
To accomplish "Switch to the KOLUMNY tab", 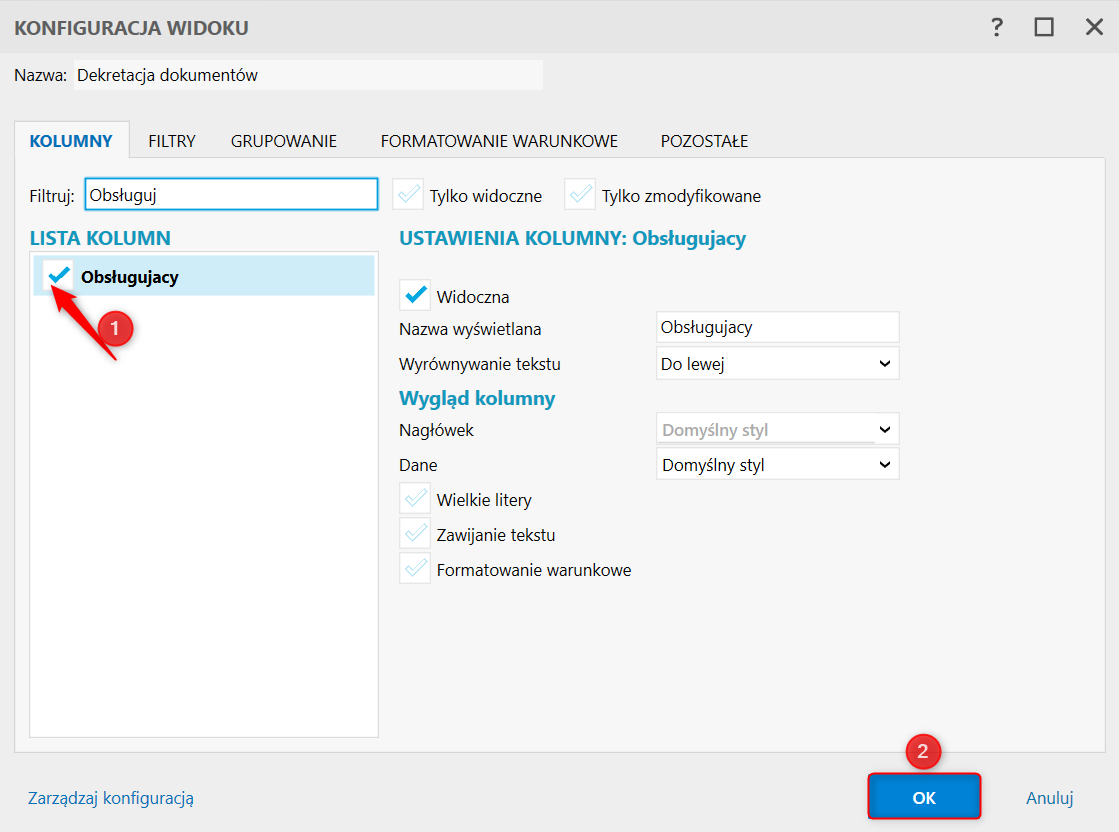I will [x=71, y=141].
